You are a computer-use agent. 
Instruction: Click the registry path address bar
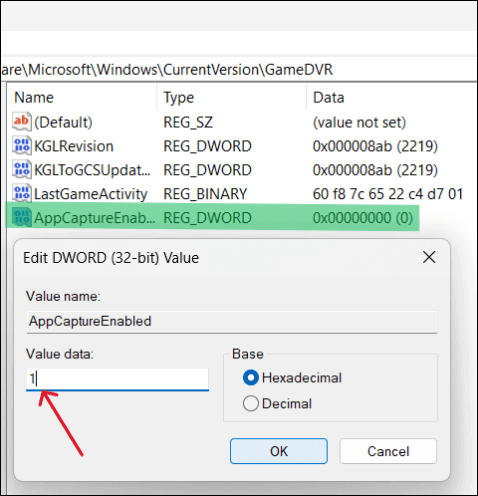[x=239, y=70]
